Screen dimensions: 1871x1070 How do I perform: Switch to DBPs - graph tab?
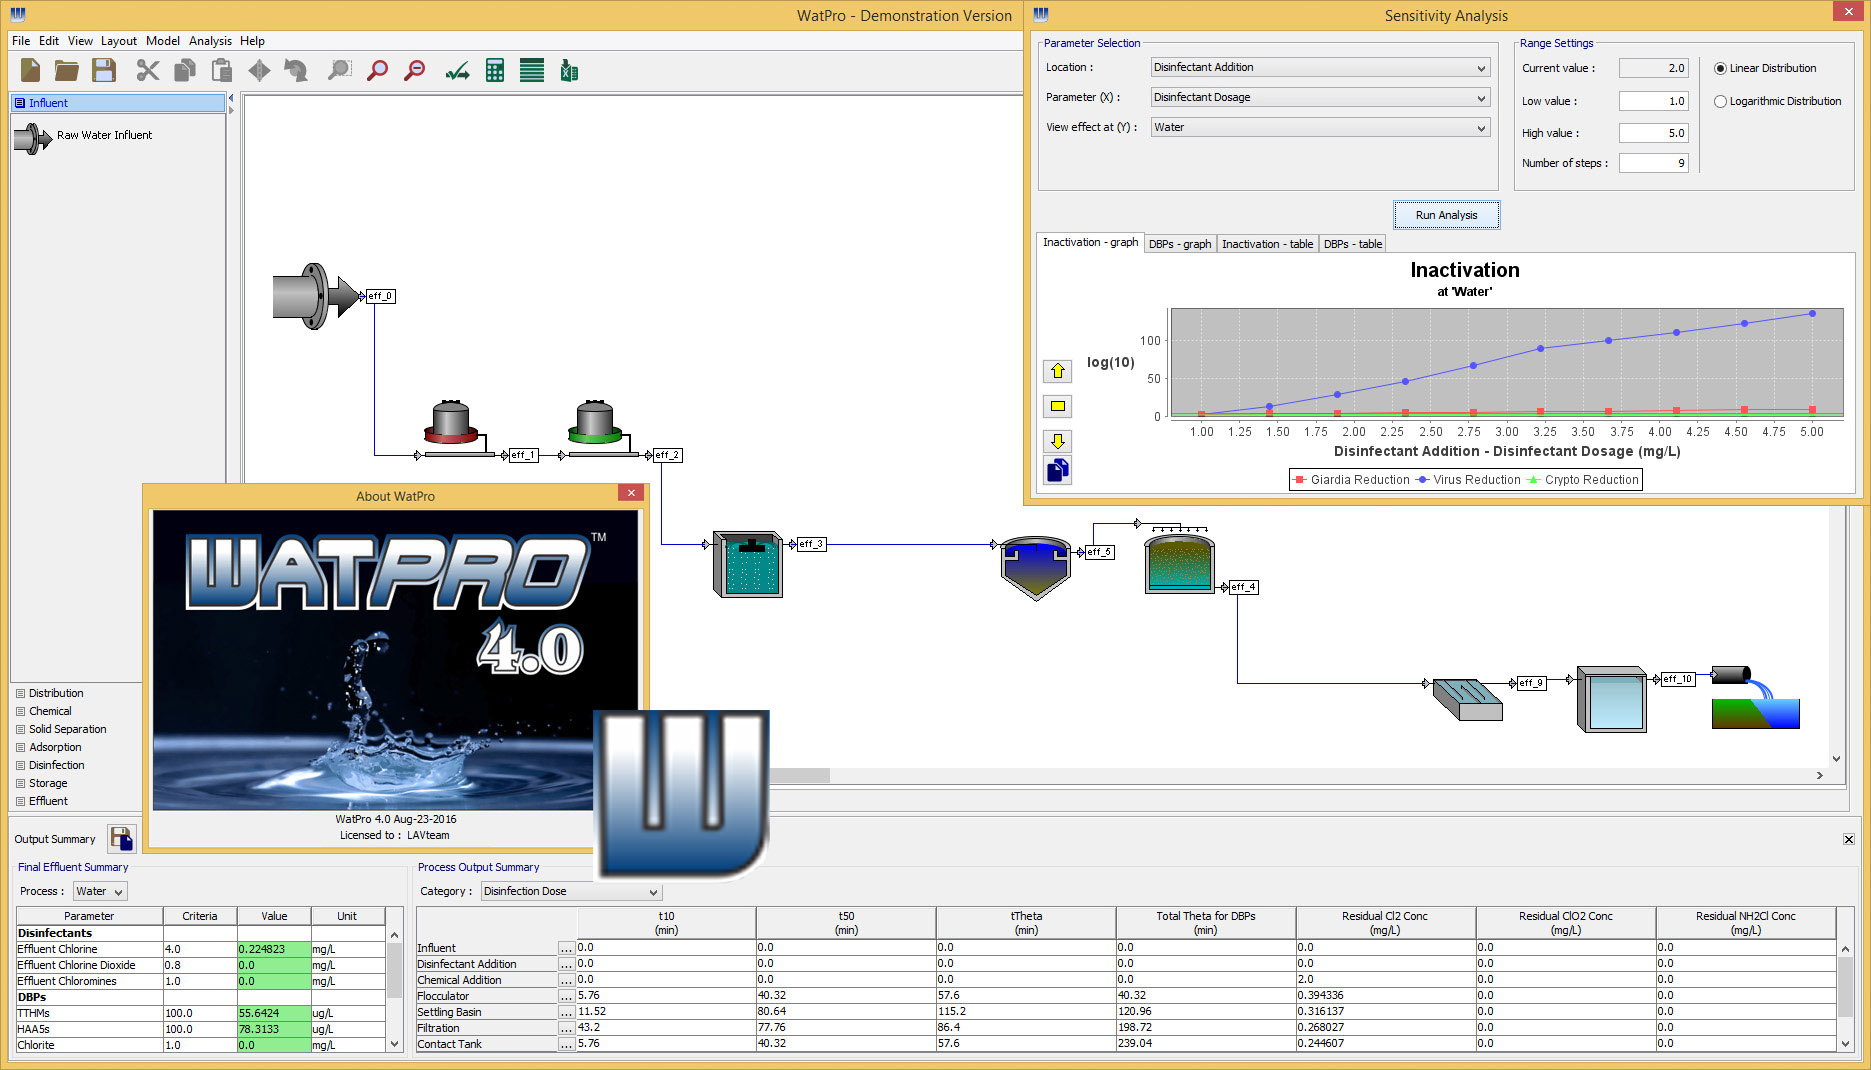1179,244
